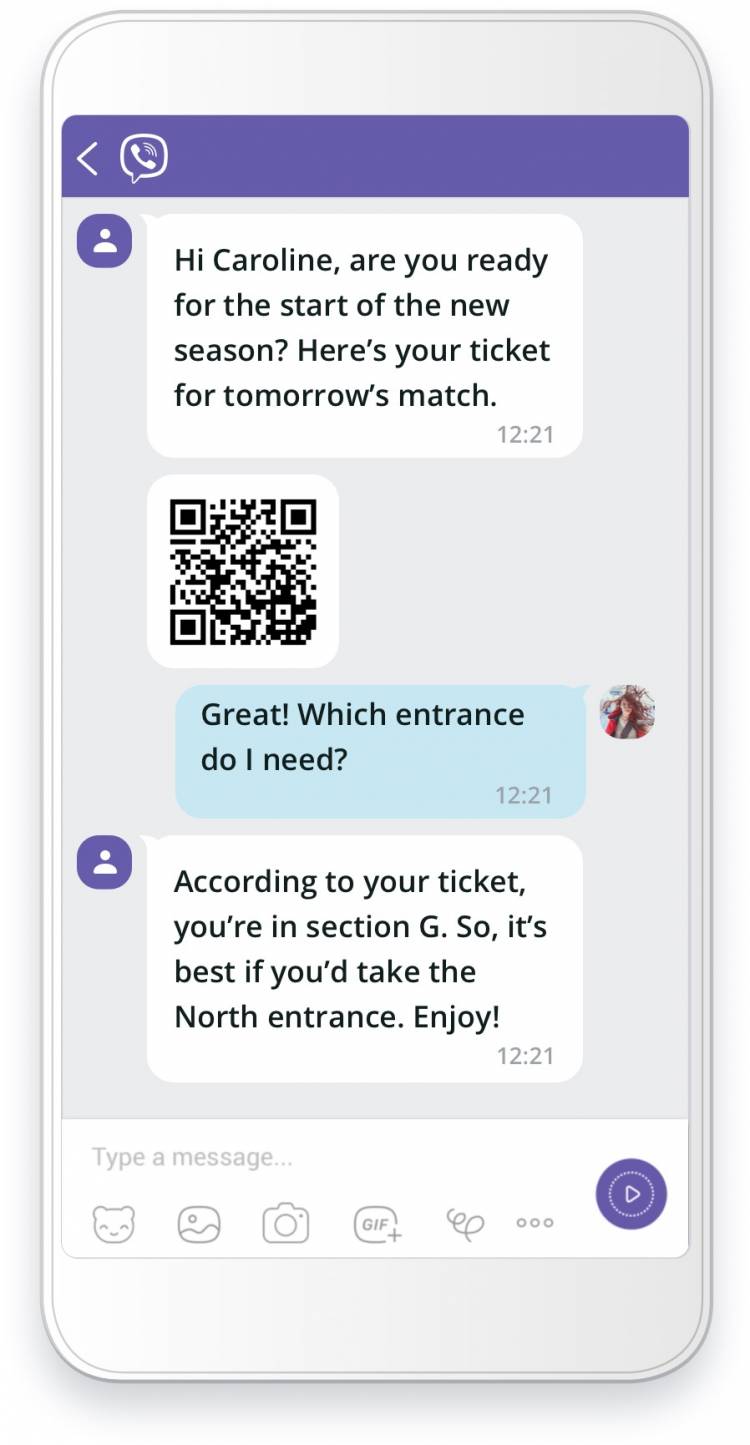The height and width of the screenshot is (1445, 750).
Task: Open the sticker picker bear icon
Action: (114, 1223)
